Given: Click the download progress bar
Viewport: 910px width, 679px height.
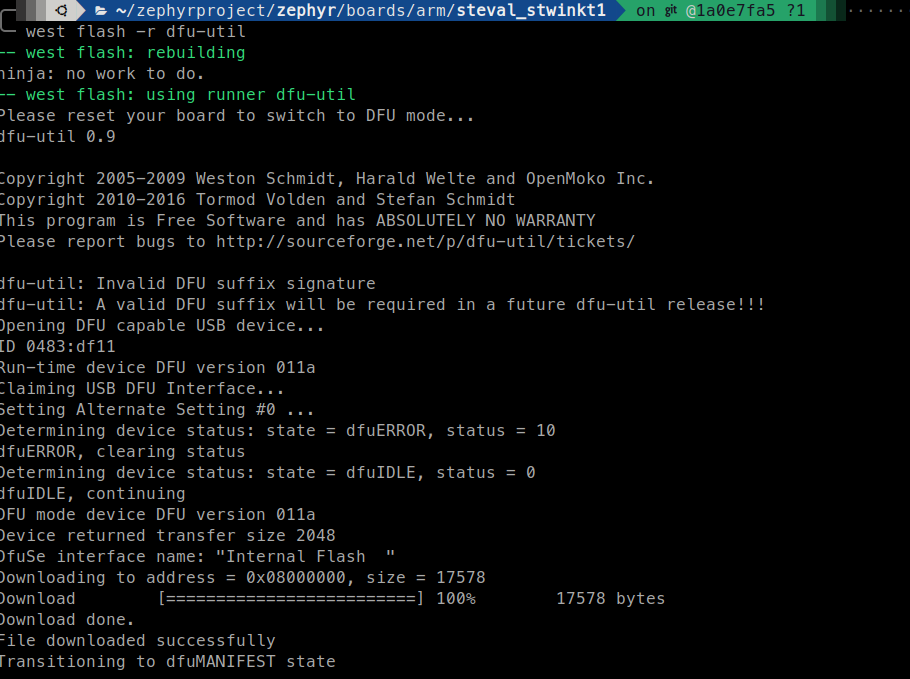Looking at the screenshot, I should (290, 598).
